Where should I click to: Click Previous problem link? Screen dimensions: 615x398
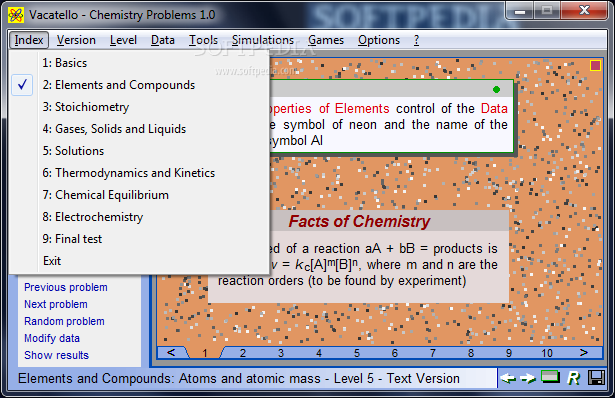[66, 287]
